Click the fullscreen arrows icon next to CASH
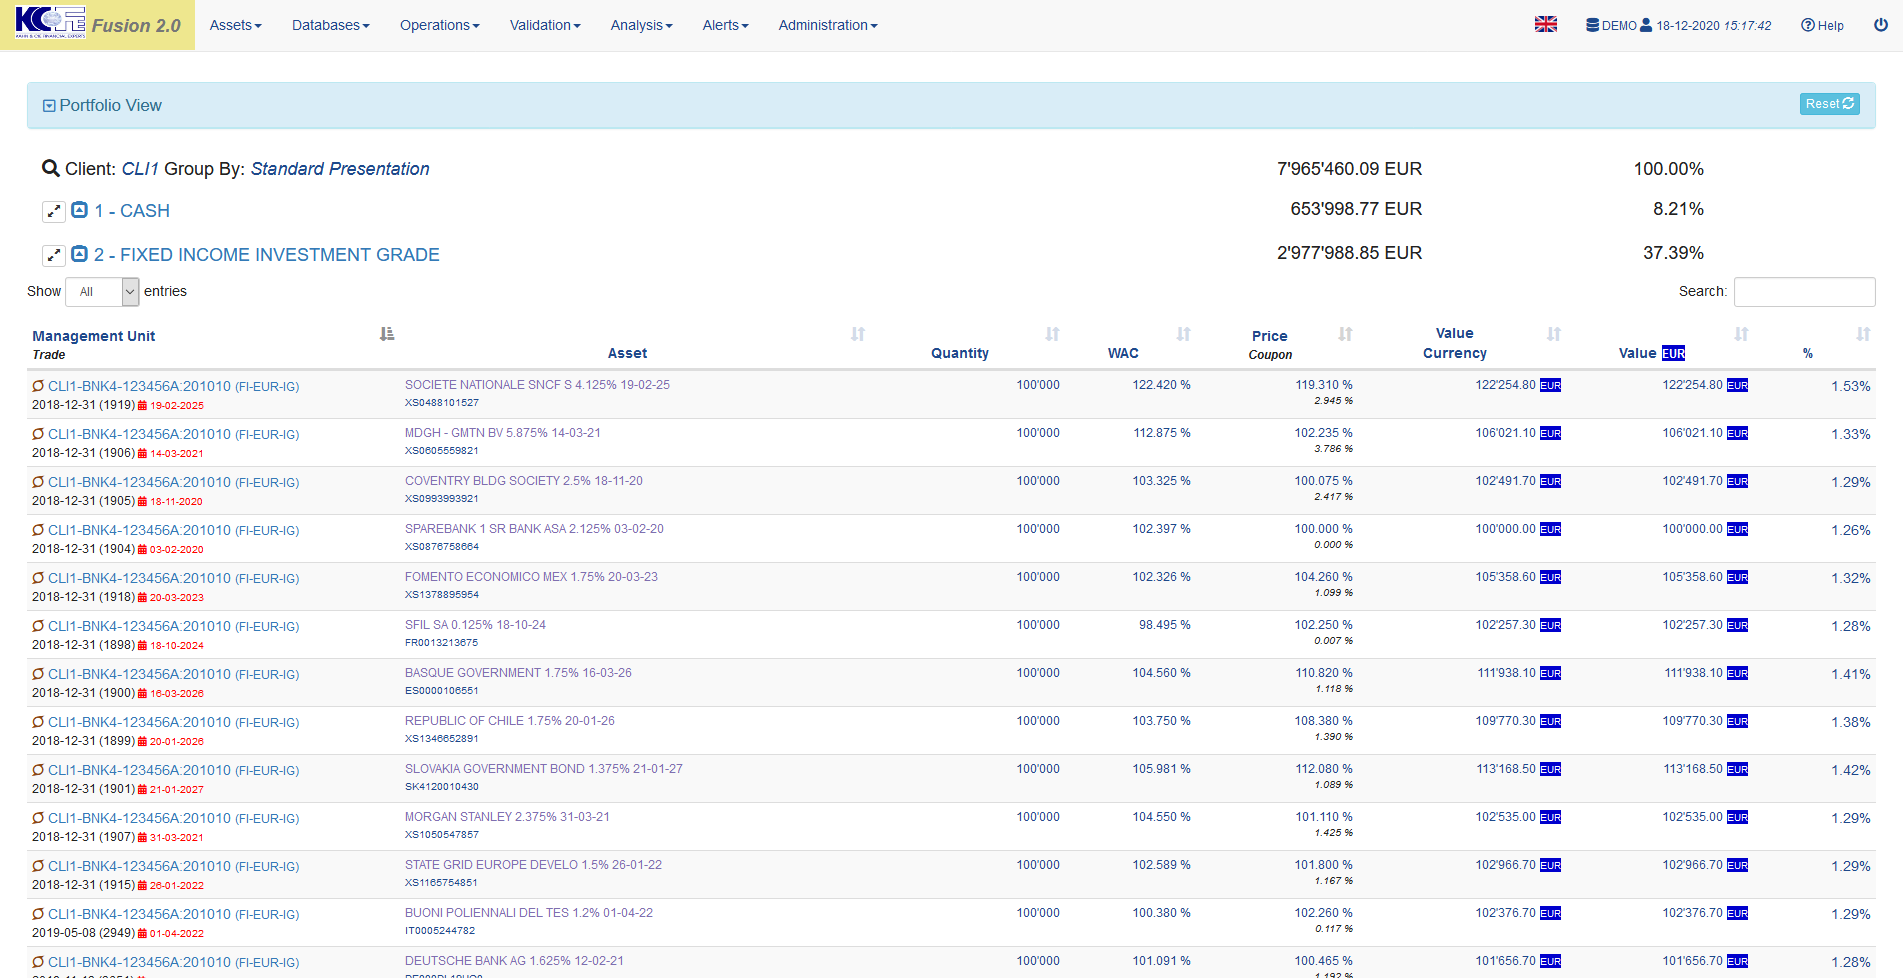 (x=54, y=212)
